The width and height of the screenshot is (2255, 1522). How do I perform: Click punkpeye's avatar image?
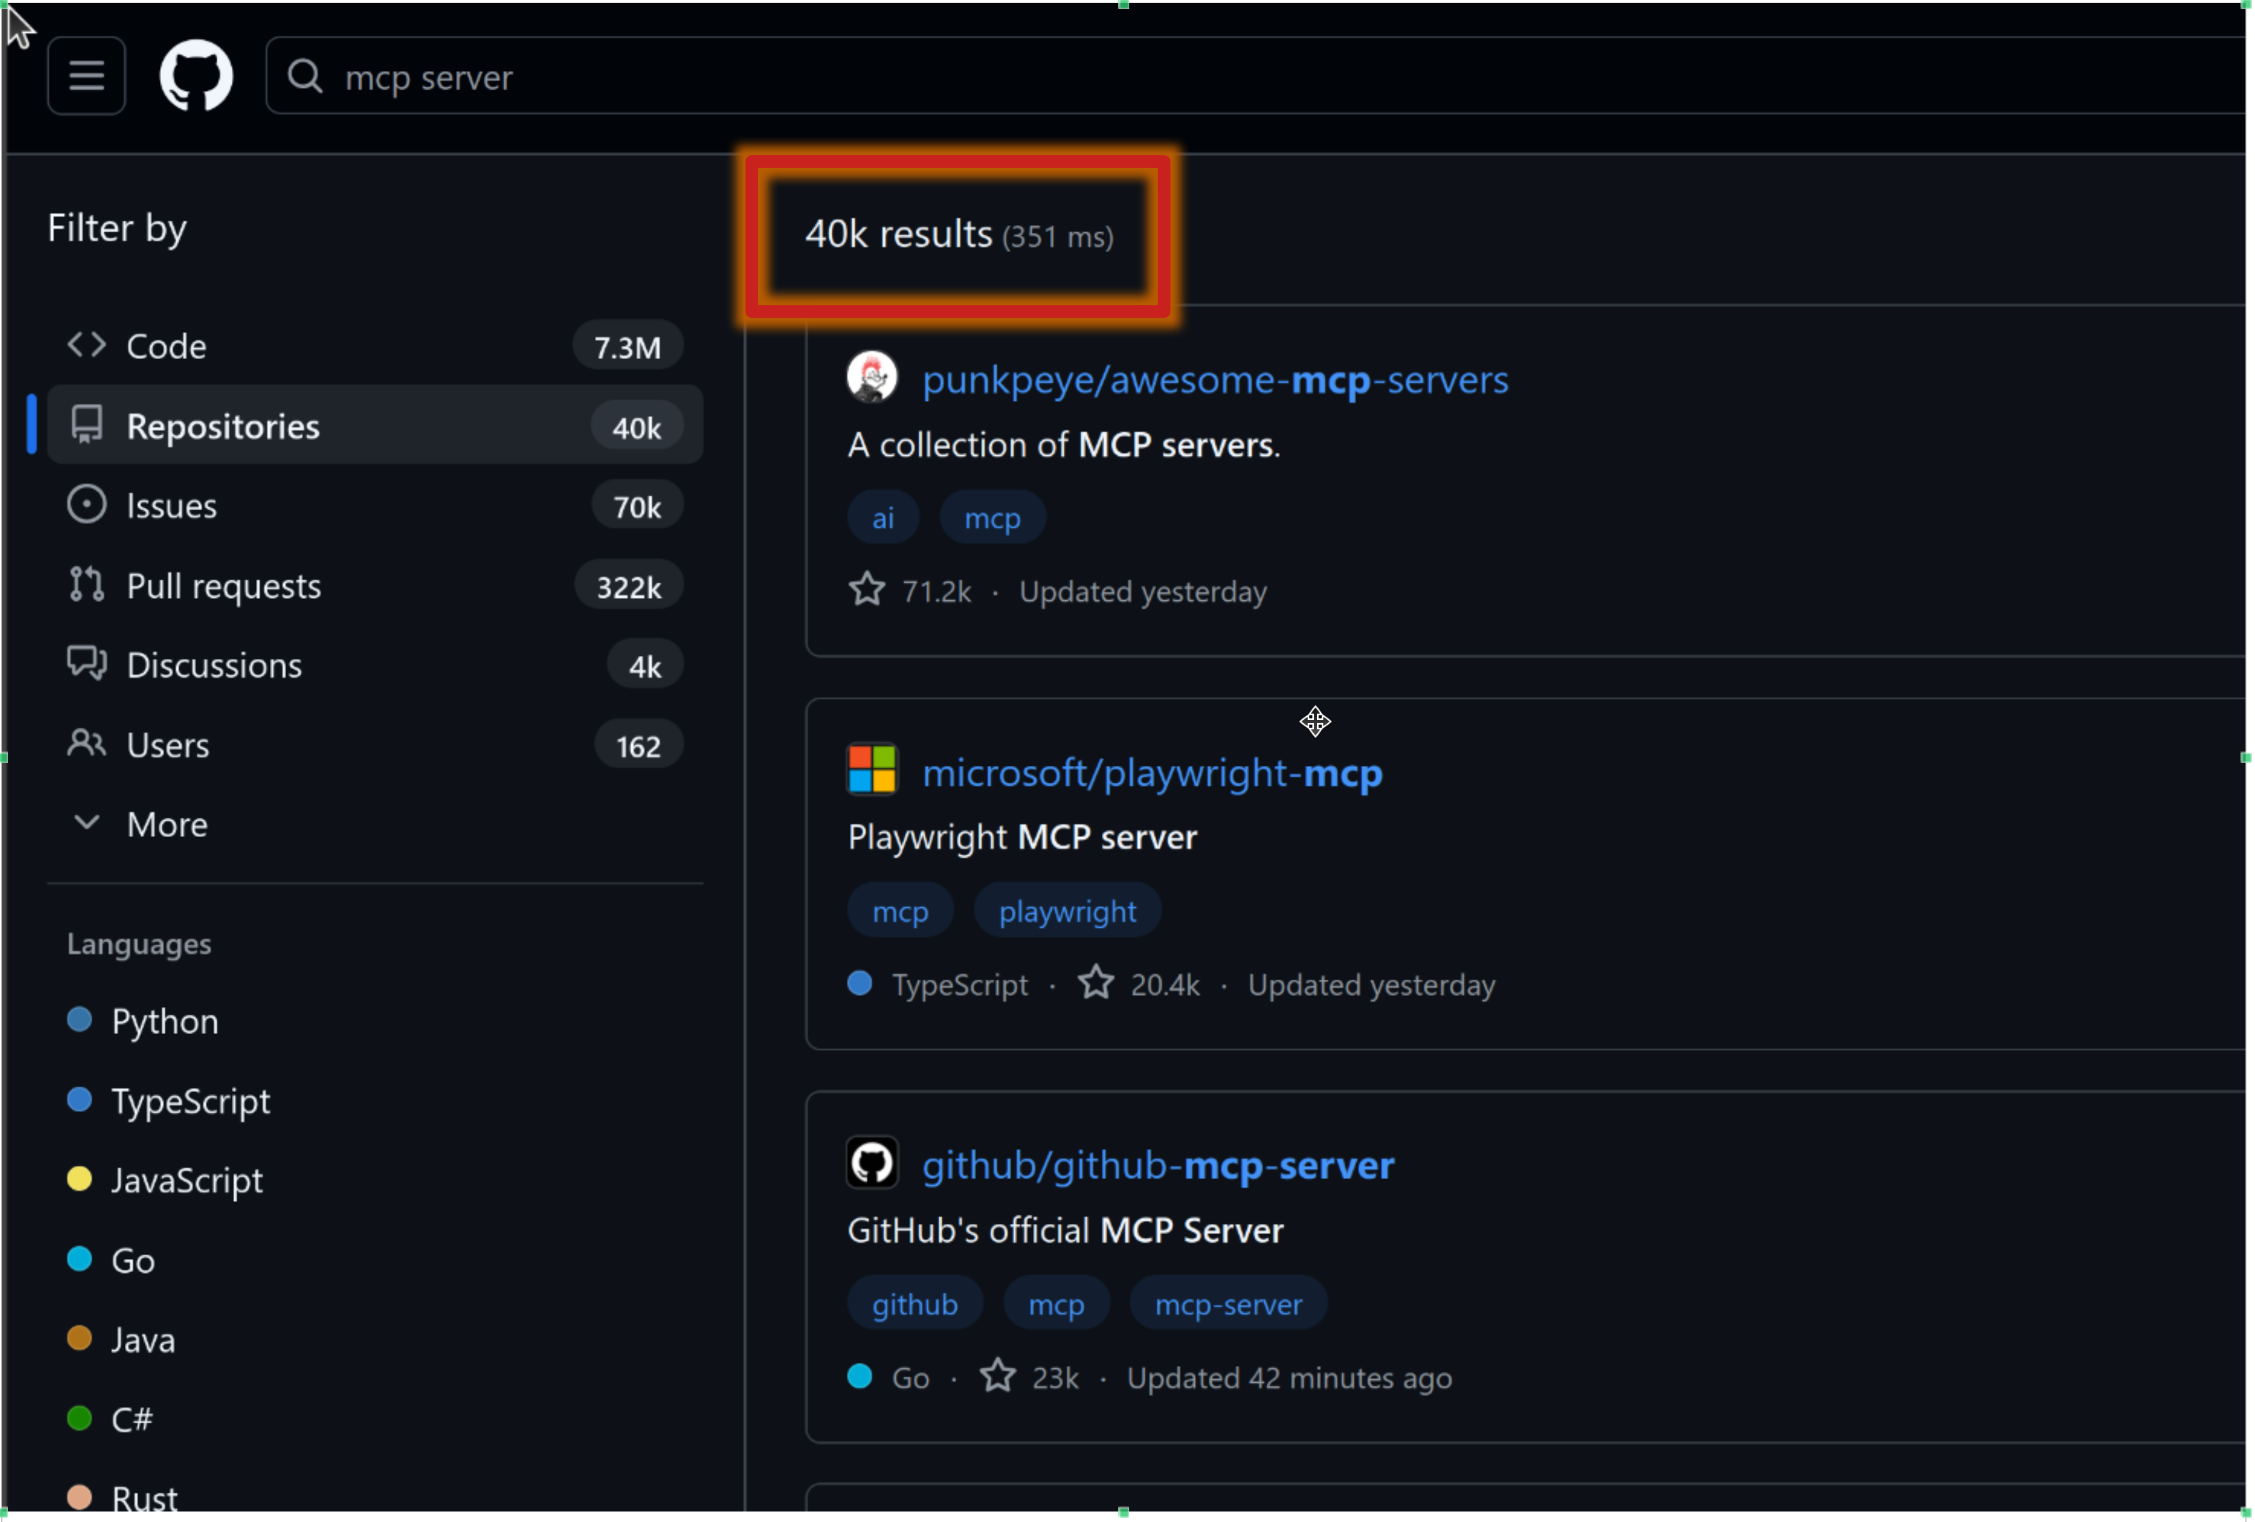click(x=871, y=378)
